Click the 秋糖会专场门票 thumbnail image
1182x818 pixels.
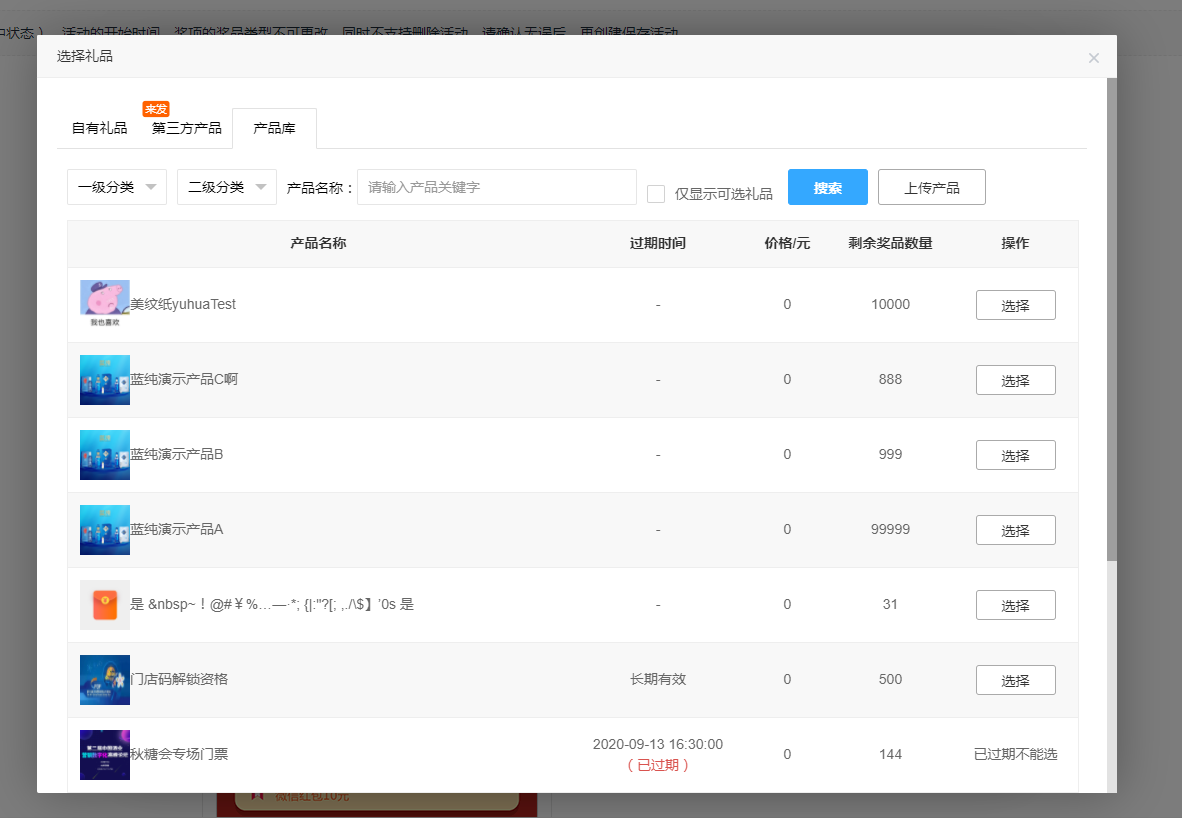click(x=105, y=755)
